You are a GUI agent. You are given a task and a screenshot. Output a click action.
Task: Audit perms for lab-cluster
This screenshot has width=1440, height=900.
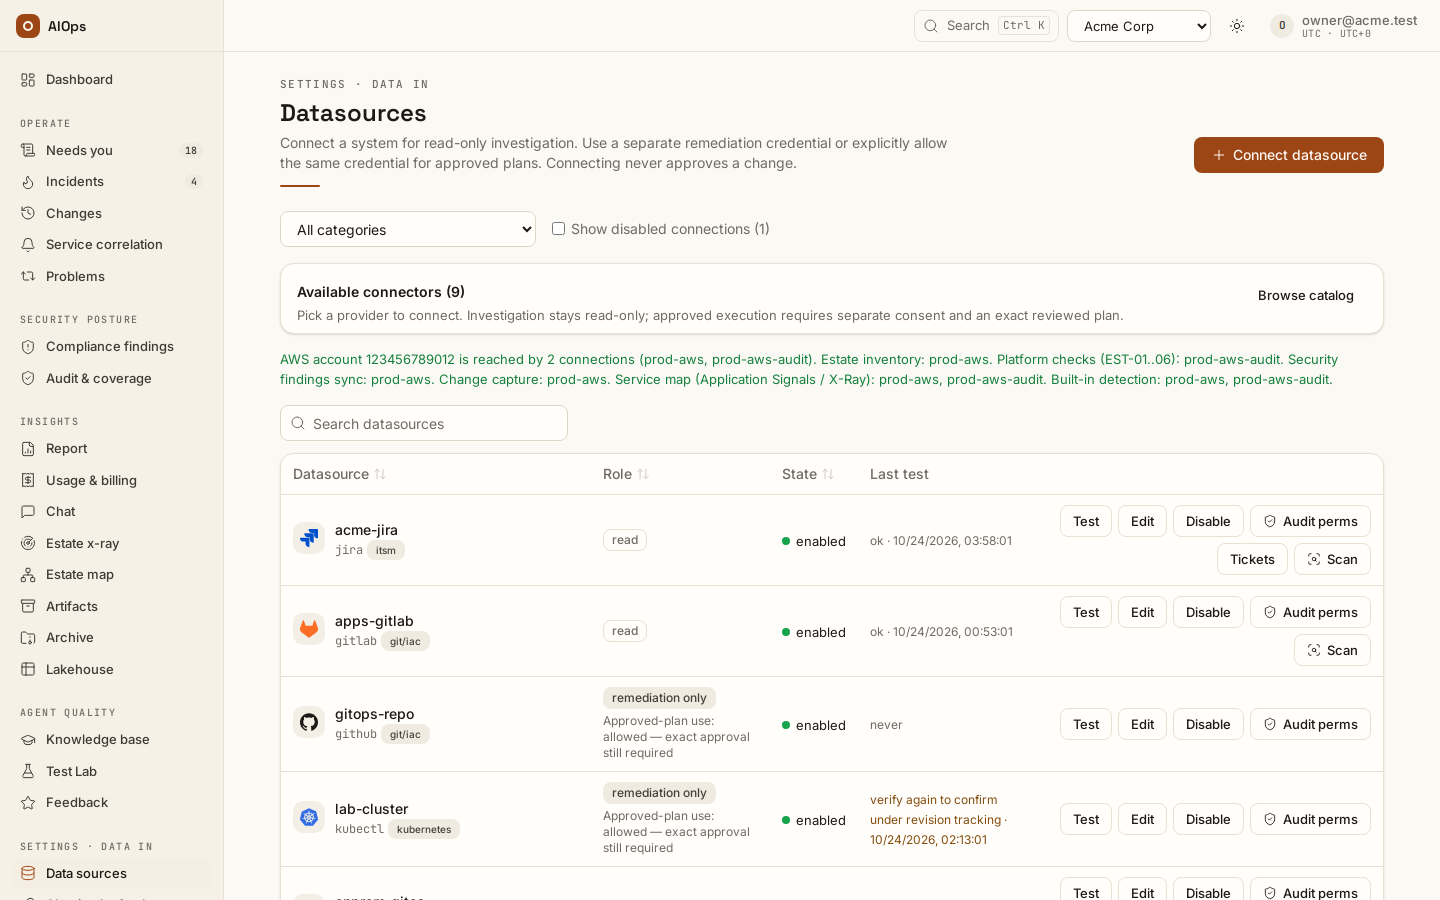[1310, 819]
